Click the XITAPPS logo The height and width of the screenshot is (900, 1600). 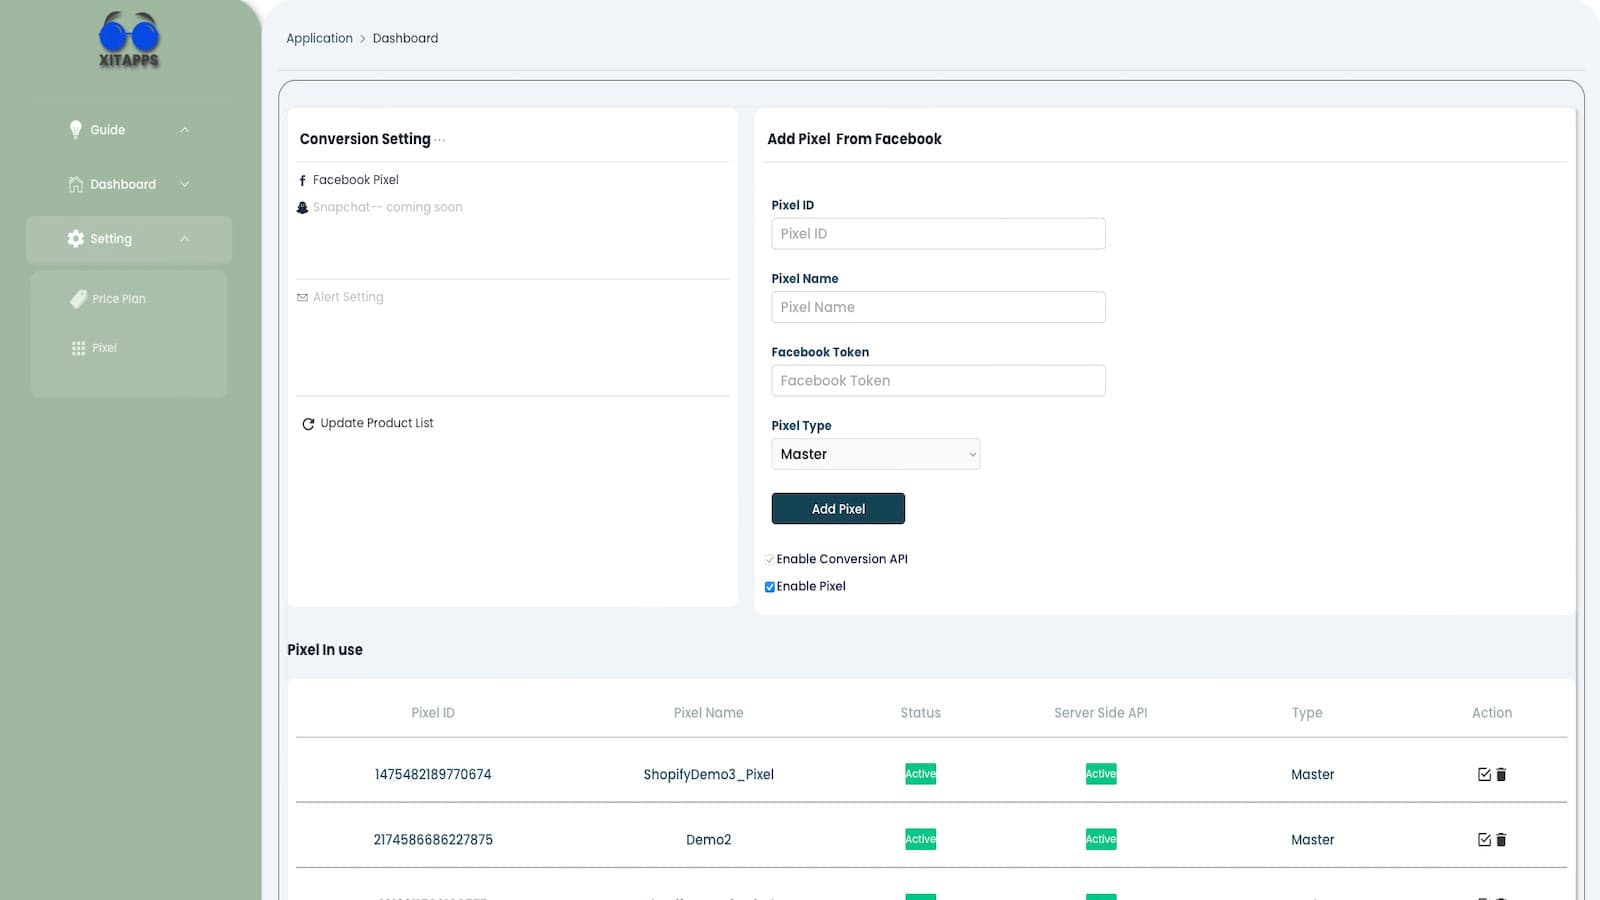coord(129,40)
